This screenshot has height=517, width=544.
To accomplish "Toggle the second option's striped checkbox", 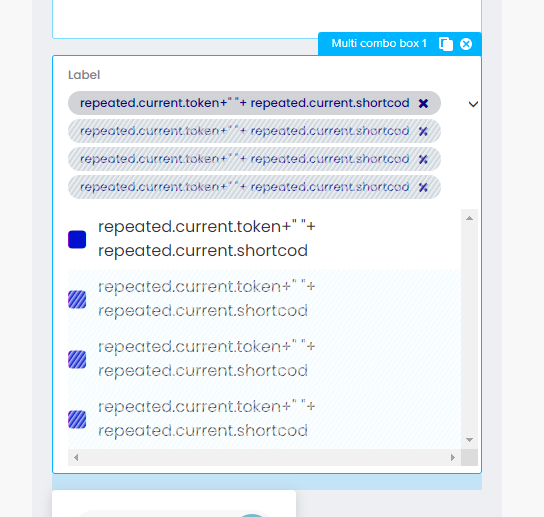I will pyautogui.click(x=77, y=299).
